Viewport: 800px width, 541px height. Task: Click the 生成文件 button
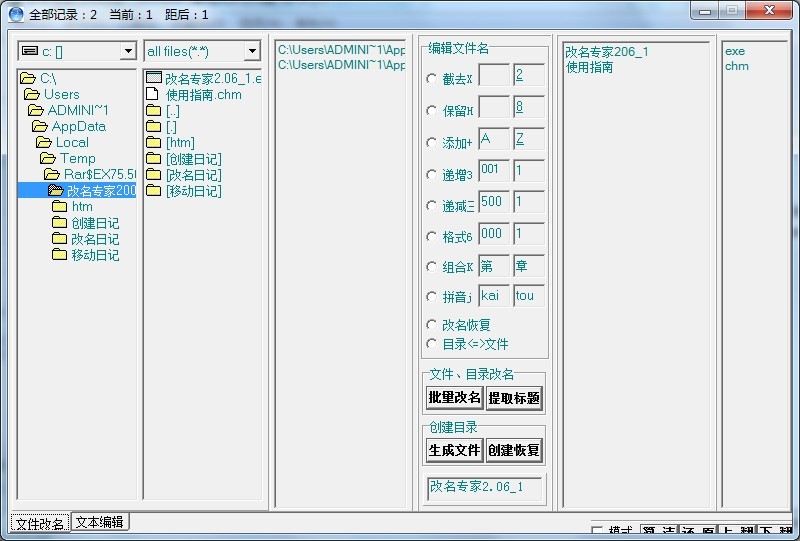coord(455,450)
